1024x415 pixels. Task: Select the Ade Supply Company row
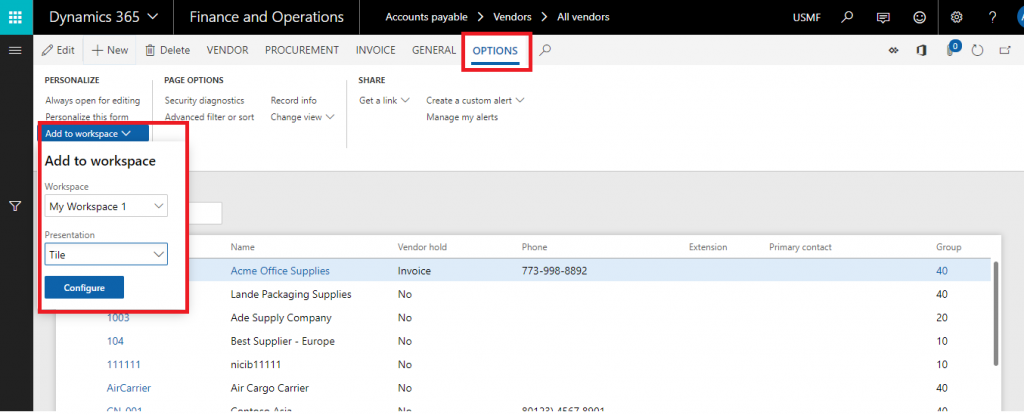[522, 318]
